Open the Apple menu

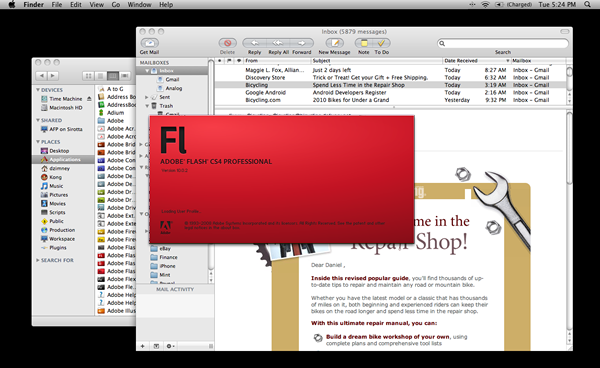[12, 5]
